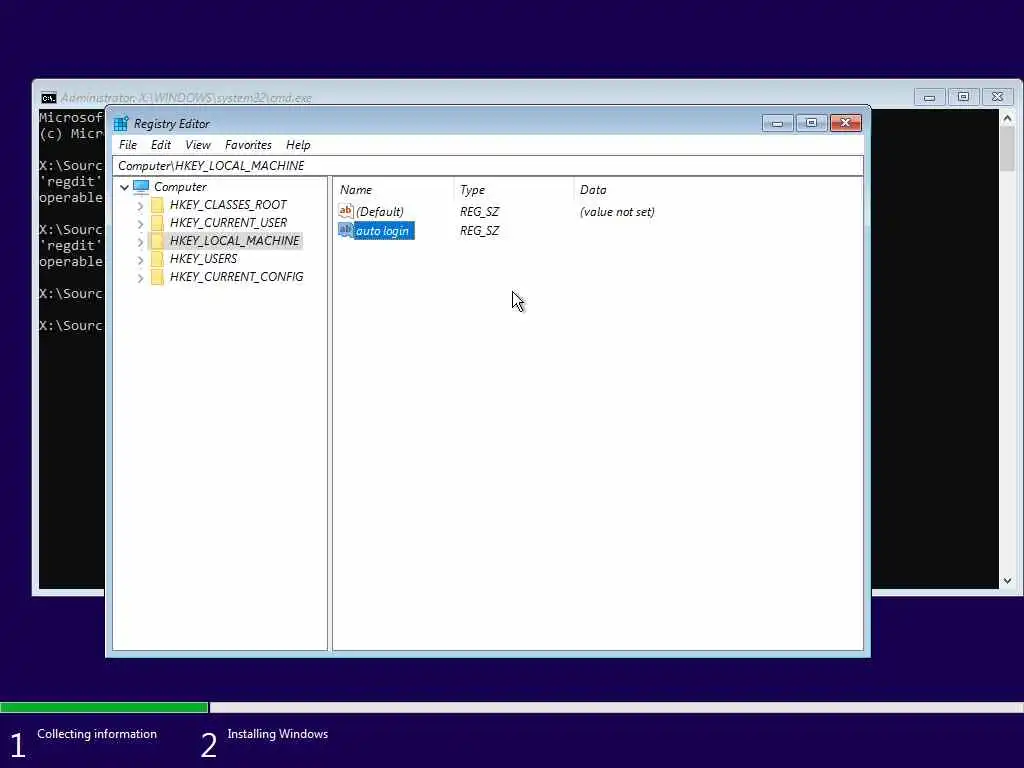Maximize the cmd.exe window
The width and height of the screenshot is (1024, 768).
click(963, 97)
